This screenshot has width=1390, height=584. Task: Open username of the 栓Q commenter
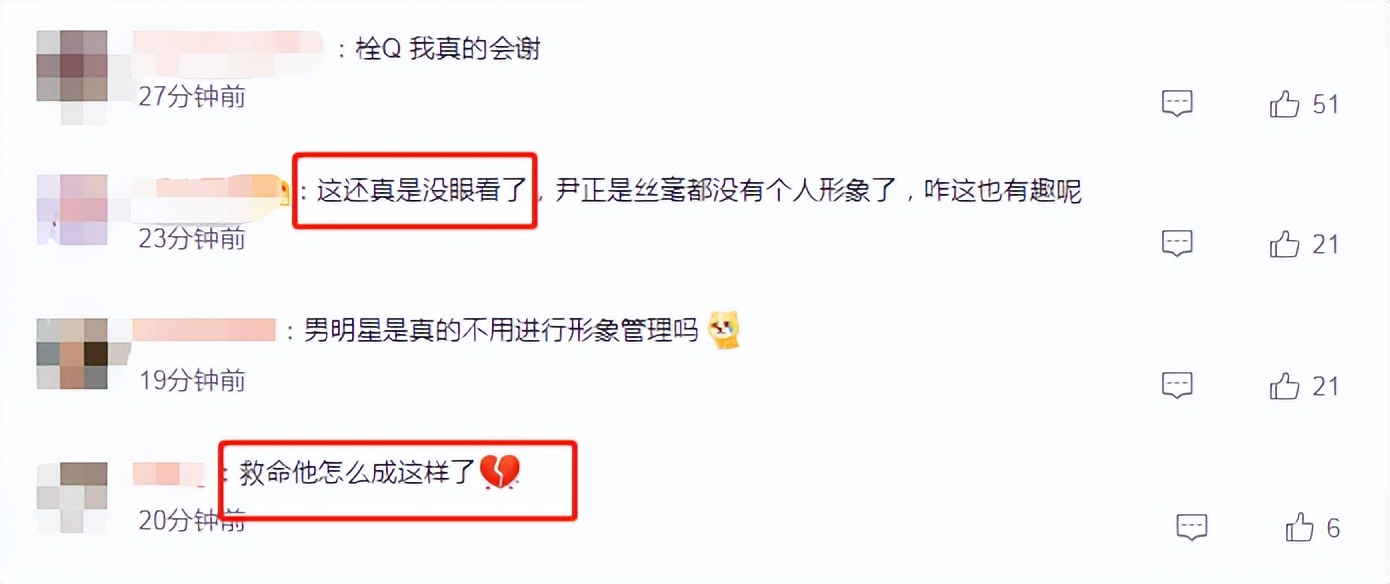pos(230,46)
